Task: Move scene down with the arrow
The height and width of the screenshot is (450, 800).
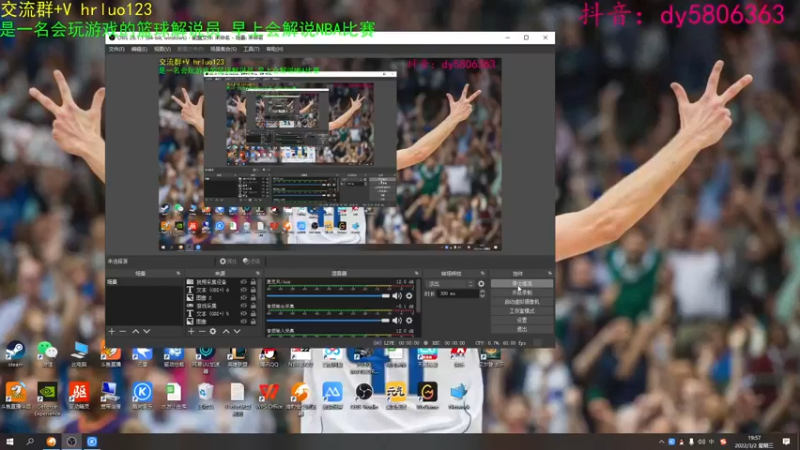Action: pyautogui.click(x=146, y=332)
